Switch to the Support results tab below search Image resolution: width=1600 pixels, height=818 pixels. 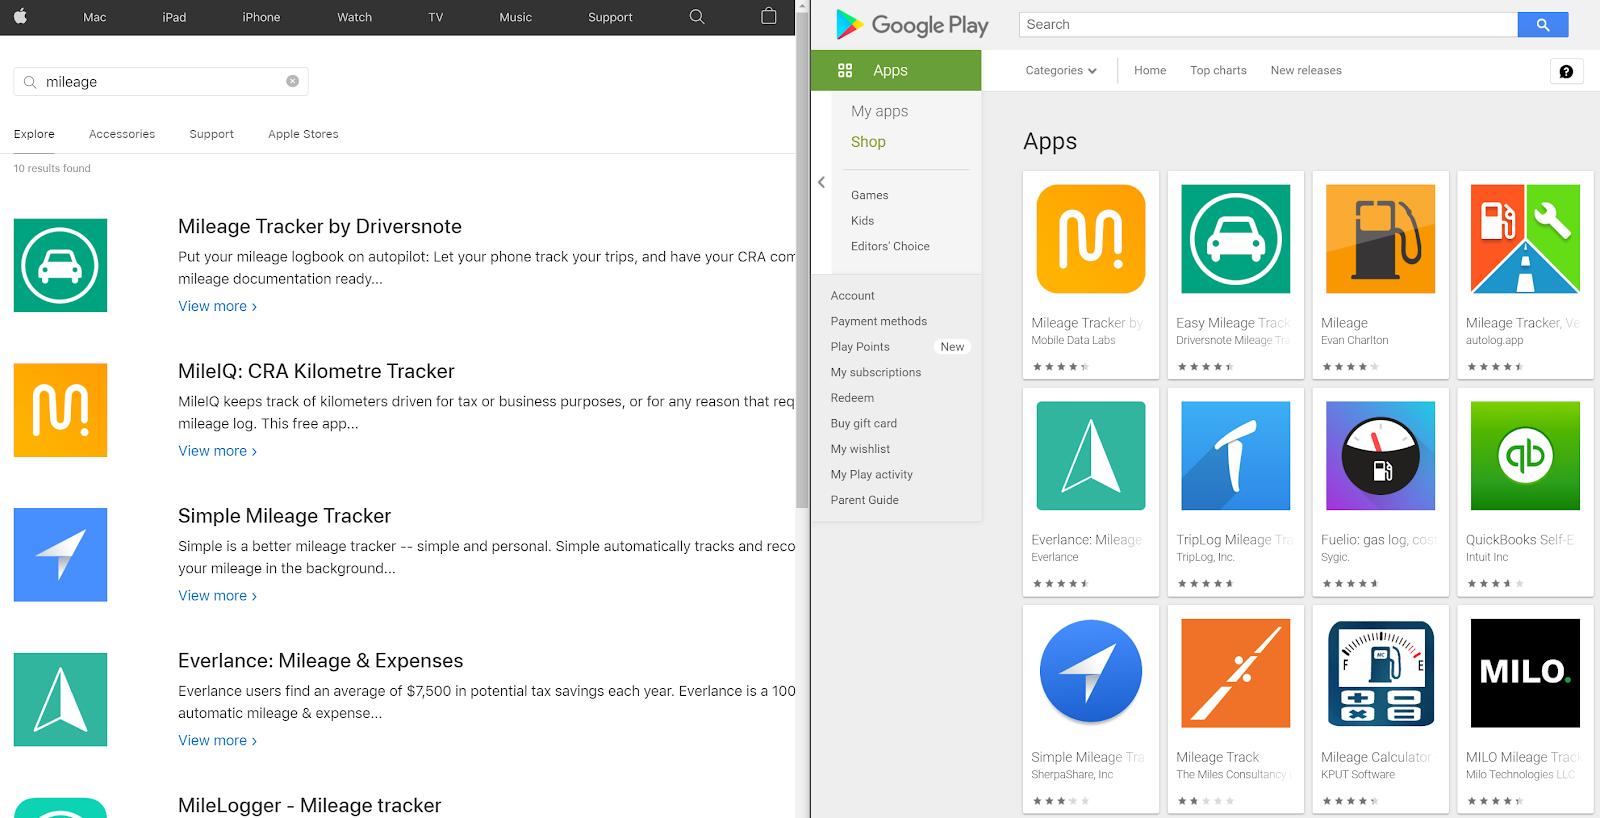(x=212, y=134)
